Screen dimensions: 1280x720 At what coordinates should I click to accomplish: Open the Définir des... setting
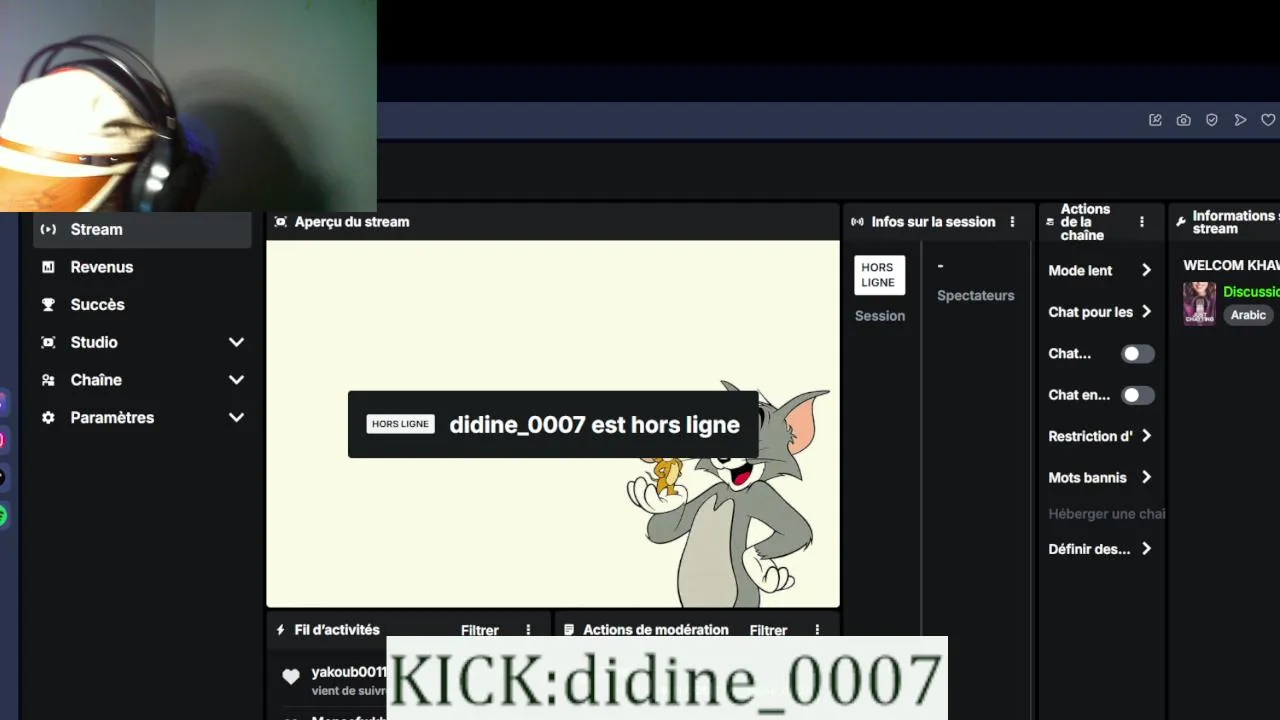(x=1100, y=549)
